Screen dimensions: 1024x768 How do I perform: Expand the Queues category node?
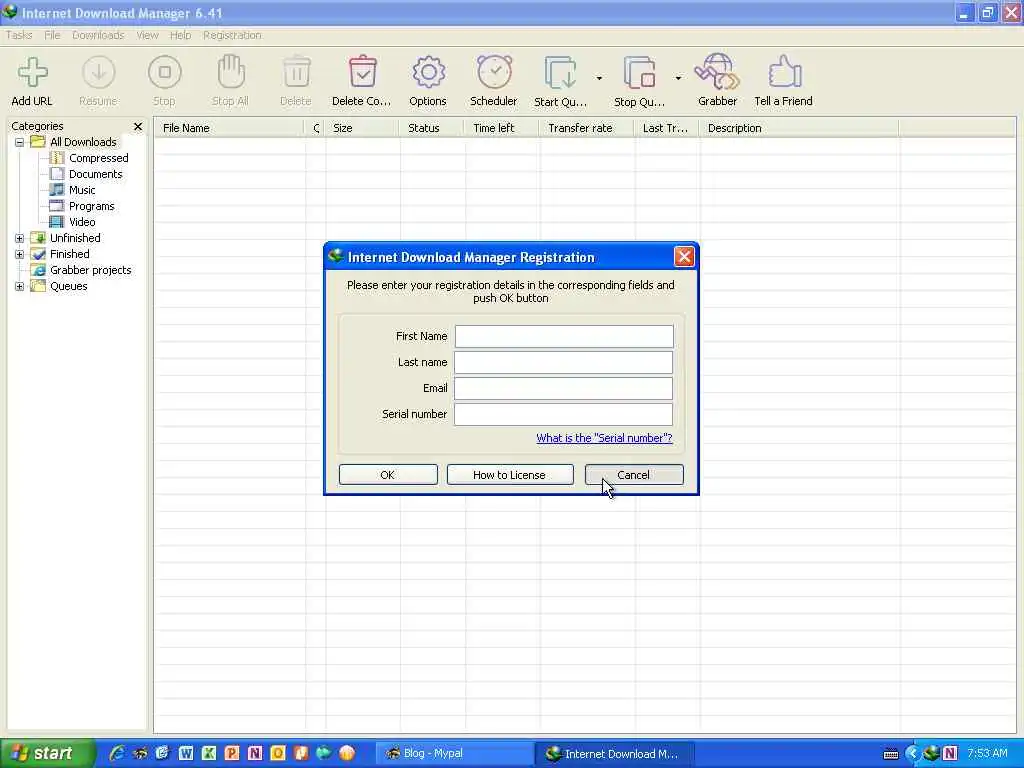pyautogui.click(x=20, y=286)
